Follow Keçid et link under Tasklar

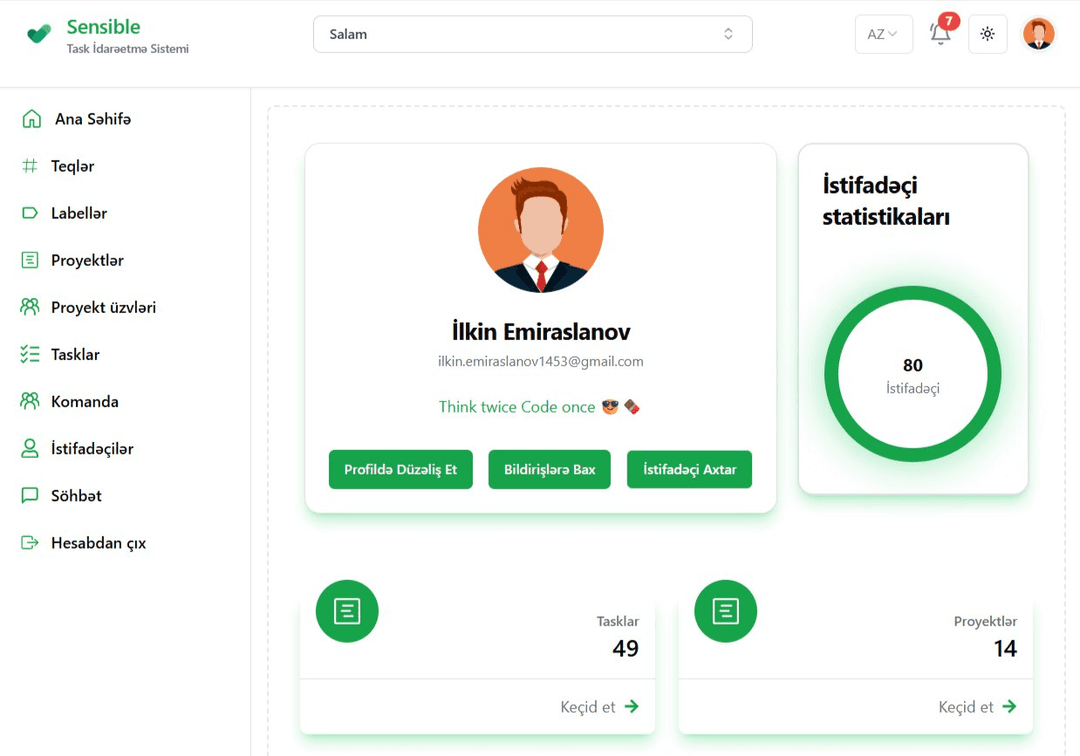click(x=599, y=706)
